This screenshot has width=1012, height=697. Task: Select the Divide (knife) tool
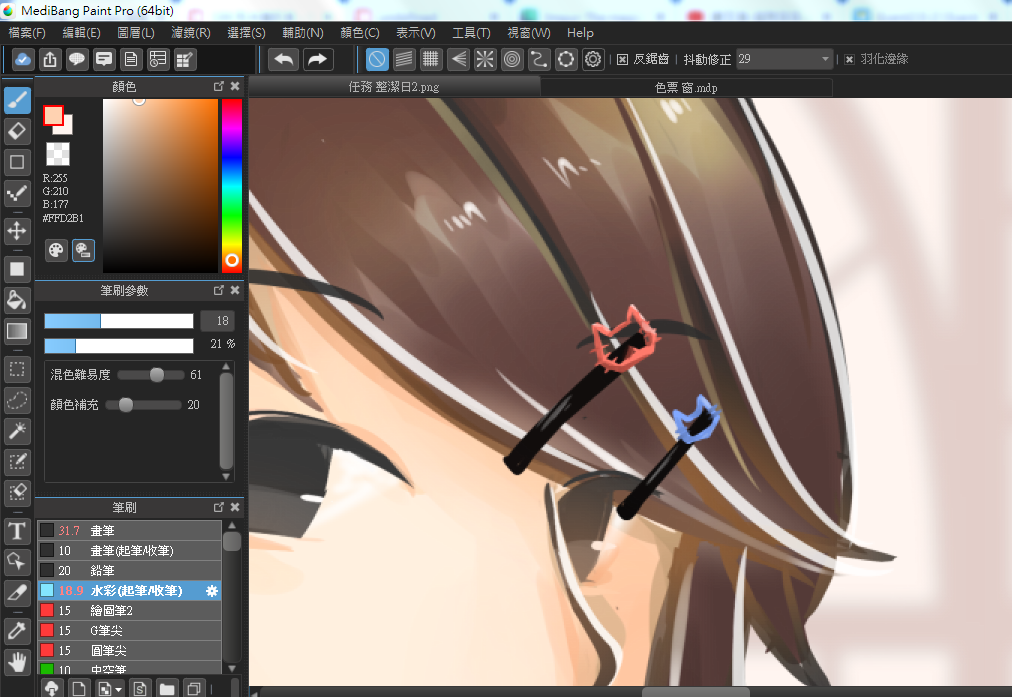click(17, 592)
